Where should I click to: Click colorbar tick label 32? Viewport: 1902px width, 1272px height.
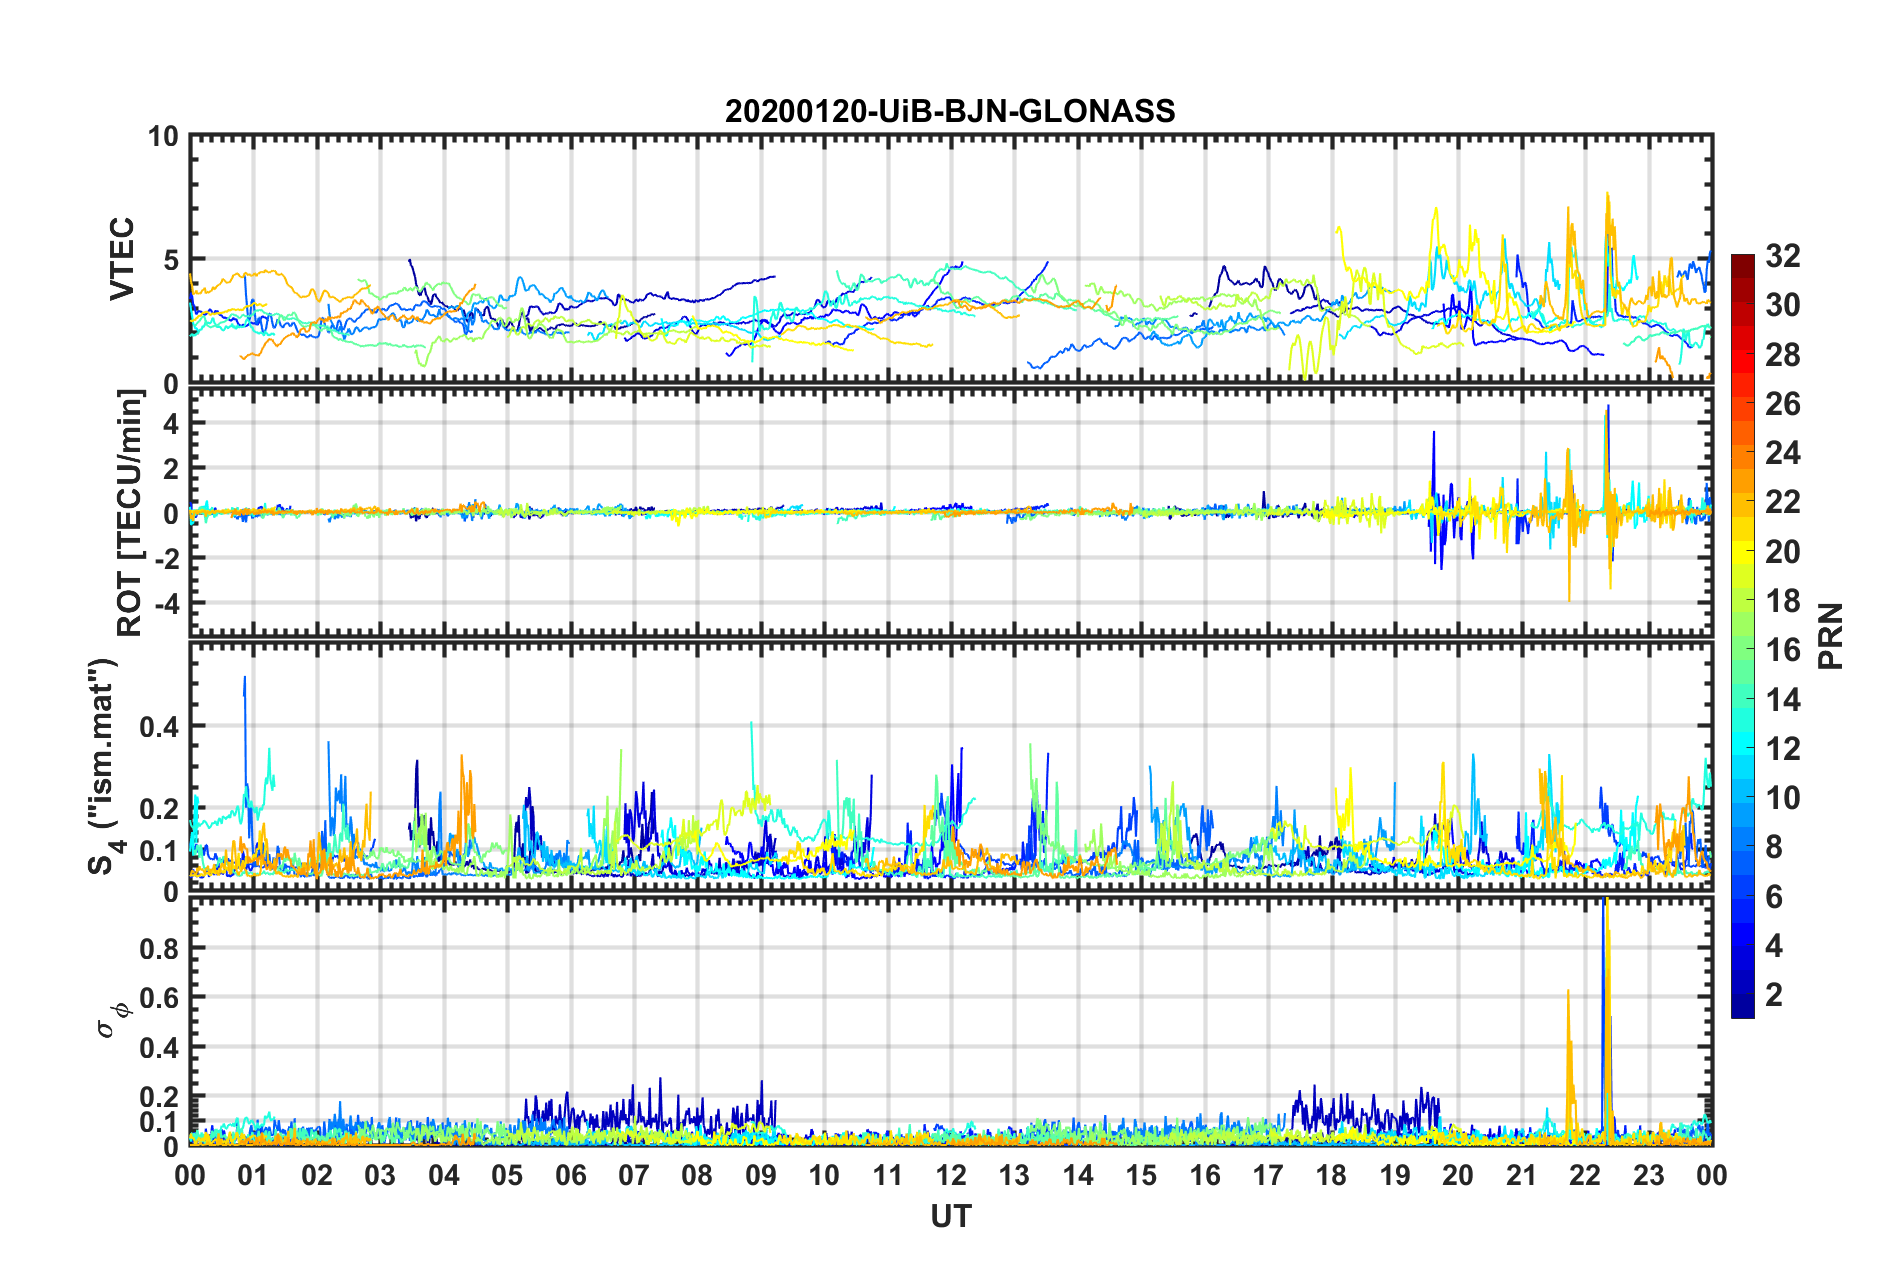(1782, 256)
